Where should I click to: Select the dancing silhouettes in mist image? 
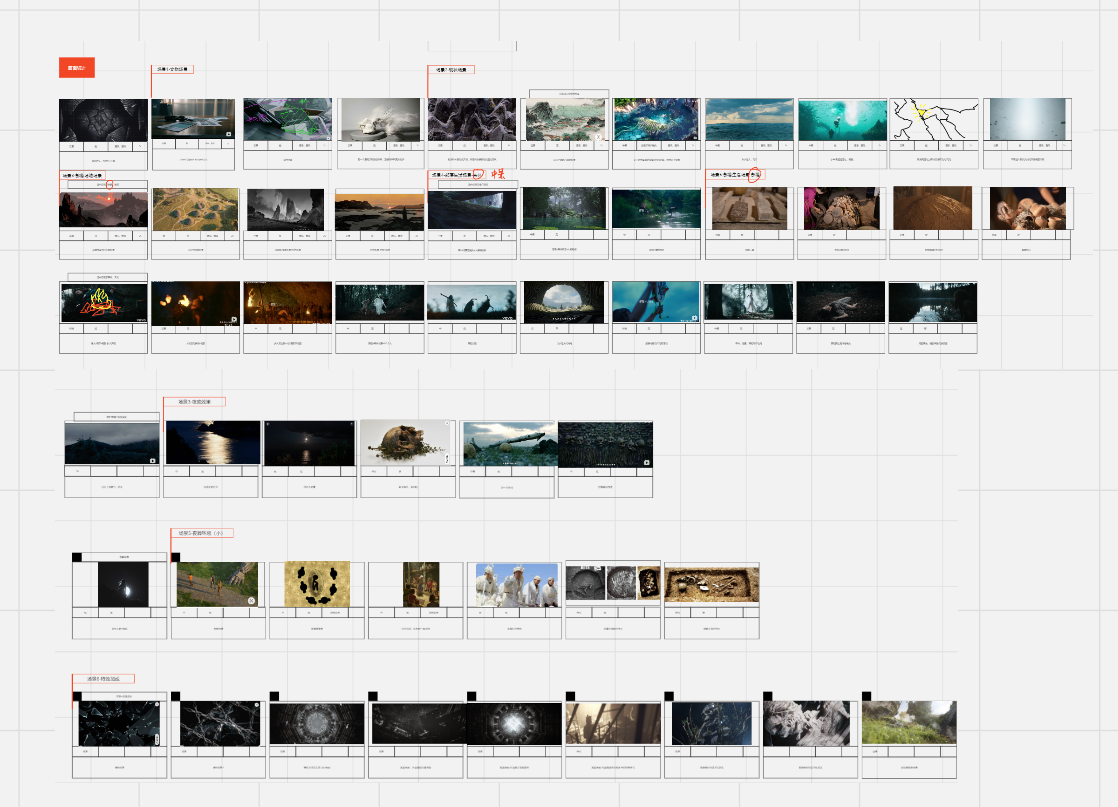click(x=472, y=303)
